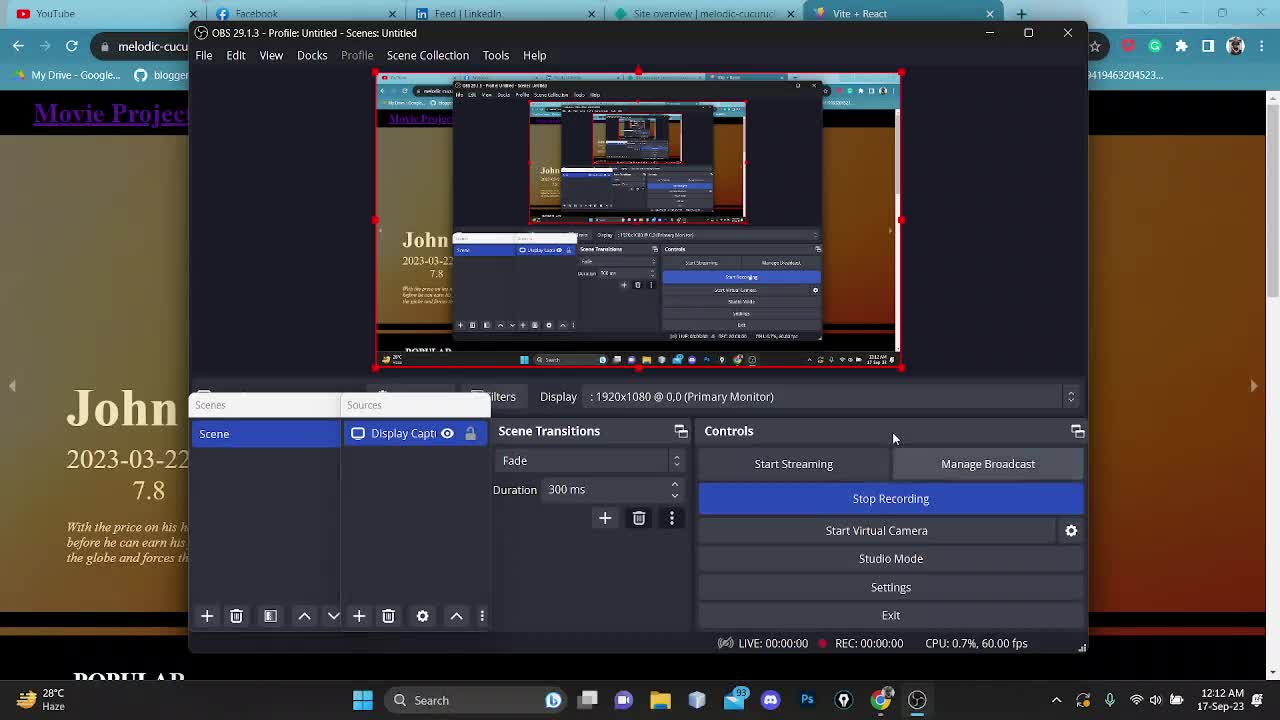Remove selected scene with trash icon
This screenshot has width=1280, height=720.
point(236,616)
